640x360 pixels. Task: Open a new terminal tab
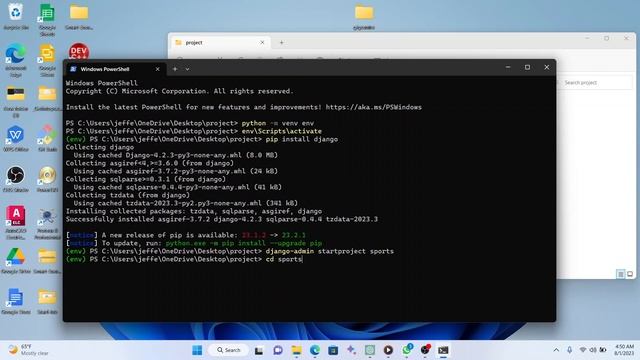[175, 69]
